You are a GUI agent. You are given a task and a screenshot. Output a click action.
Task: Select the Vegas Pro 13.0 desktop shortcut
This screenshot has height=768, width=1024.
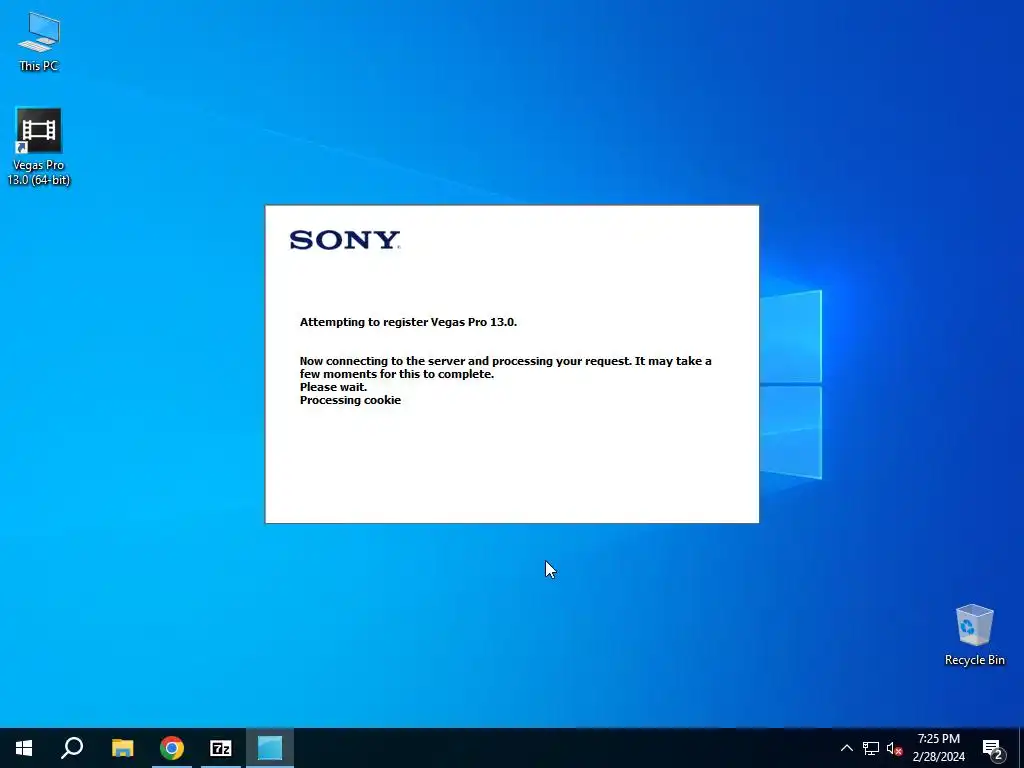click(x=39, y=147)
